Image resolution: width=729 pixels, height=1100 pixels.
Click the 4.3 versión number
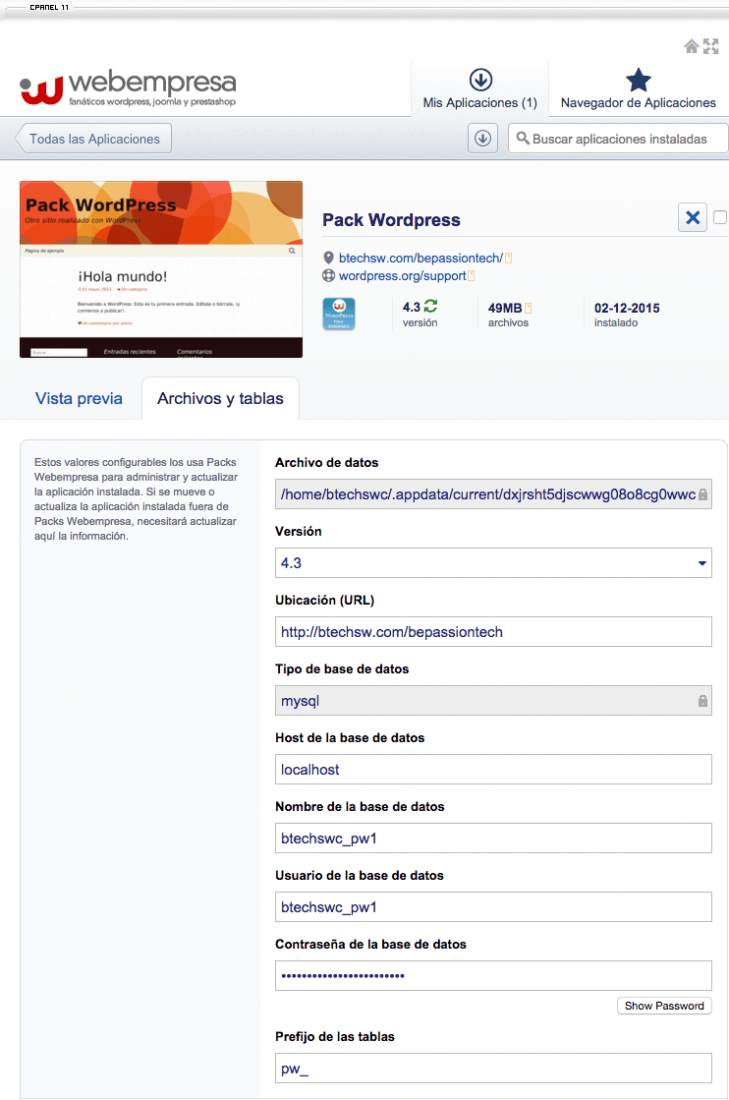point(411,307)
